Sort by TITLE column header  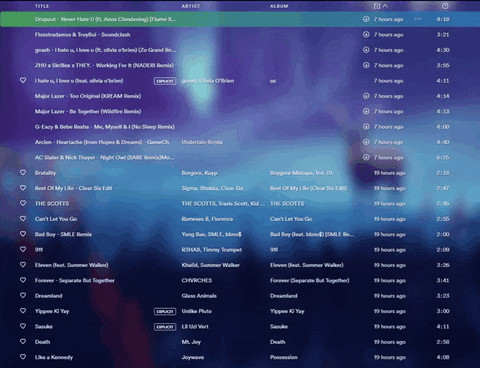(x=42, y=6)
